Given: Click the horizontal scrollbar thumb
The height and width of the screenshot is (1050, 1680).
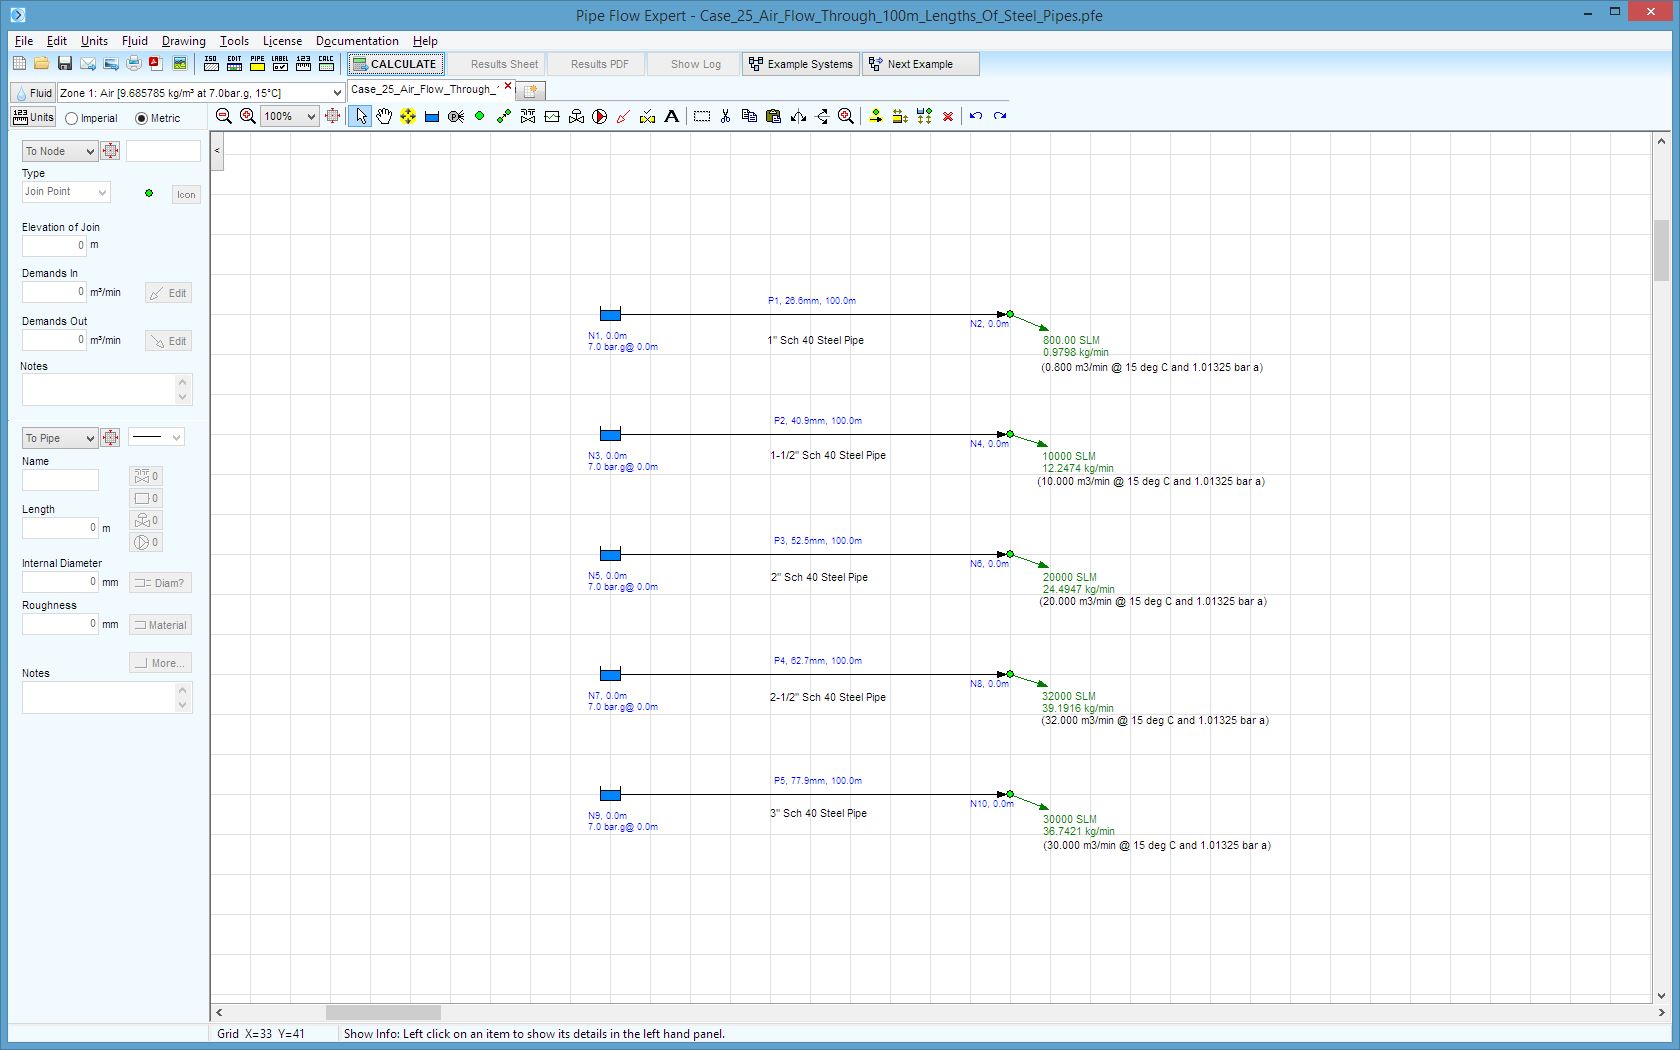Looking at the screenshot, I should tap(383, 1012).
